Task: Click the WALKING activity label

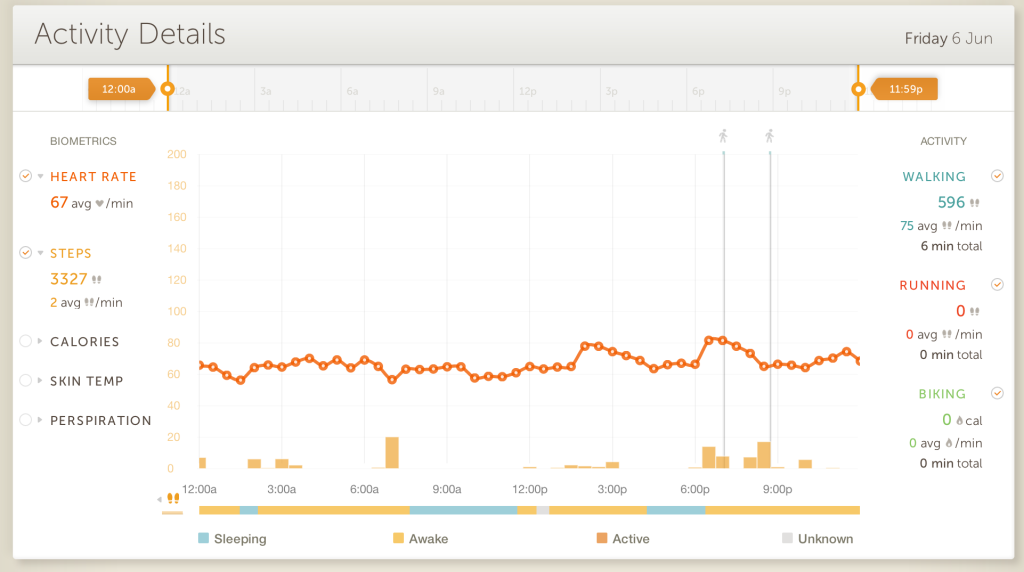Action: [934, 177]
